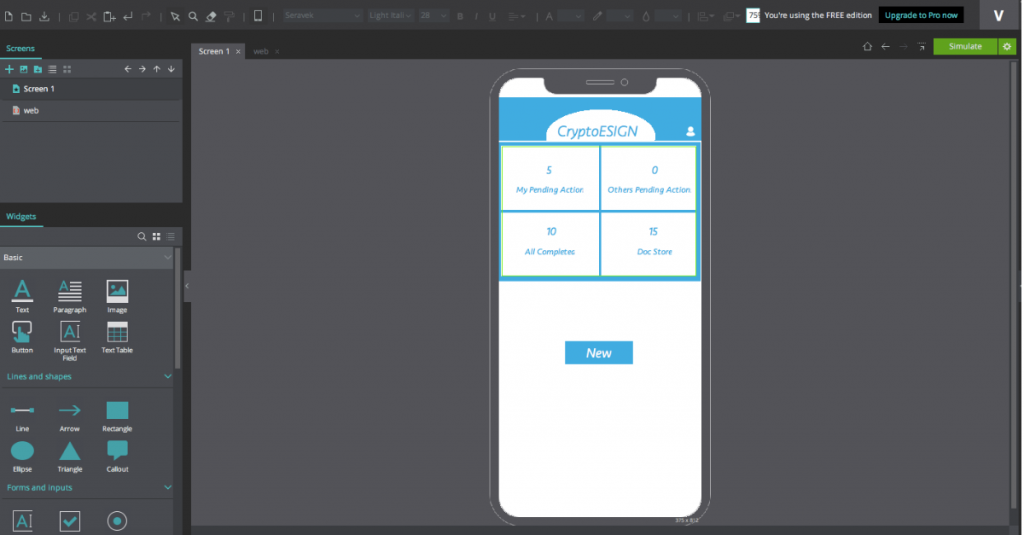Open the text alignment dropdown
This screenshot has width=1024, height=535.
pyautogui.click(x=517, y=16)
